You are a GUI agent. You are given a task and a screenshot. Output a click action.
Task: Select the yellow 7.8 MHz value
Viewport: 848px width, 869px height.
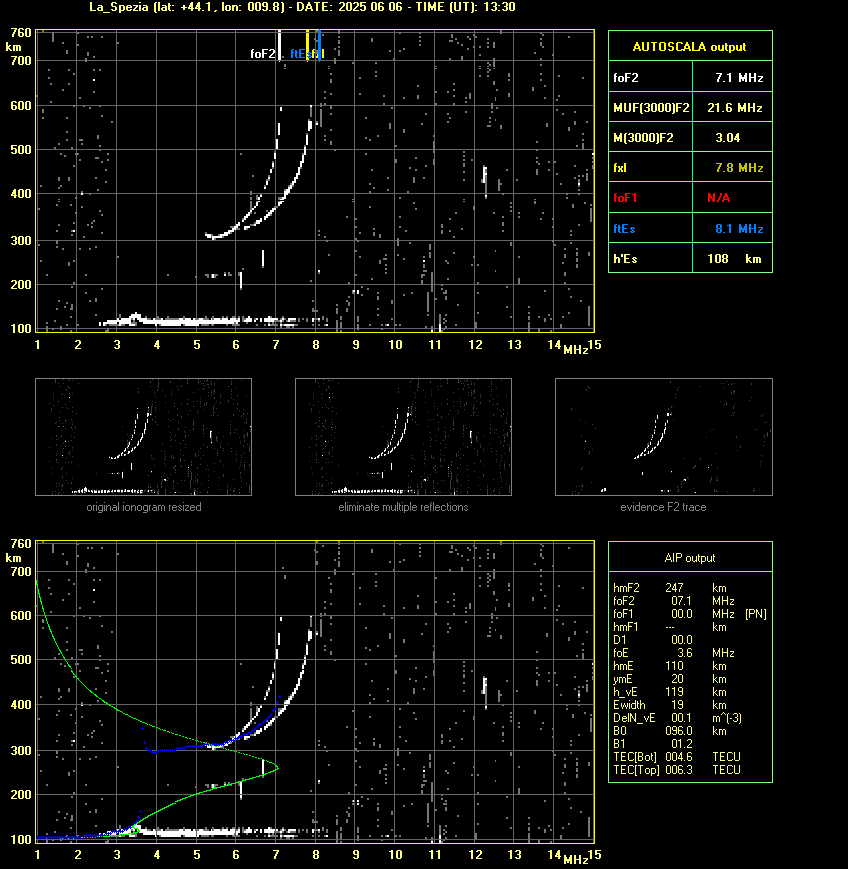pos(739,168)
